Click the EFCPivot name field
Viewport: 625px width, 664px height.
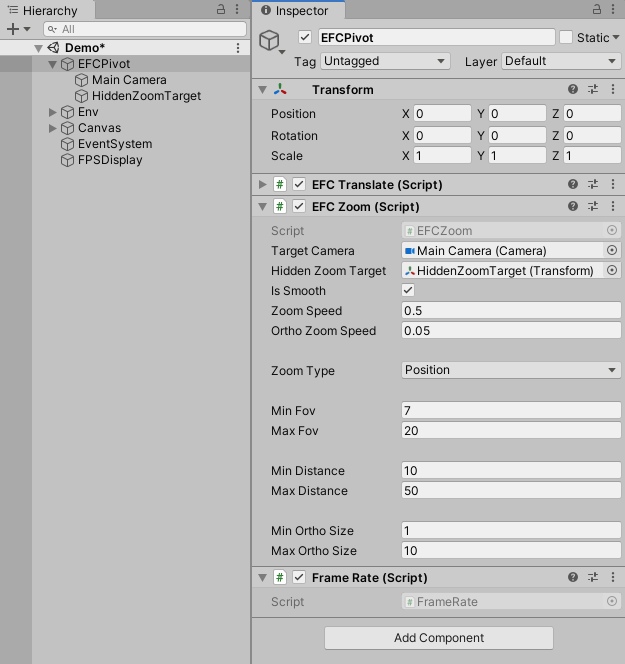437,37
